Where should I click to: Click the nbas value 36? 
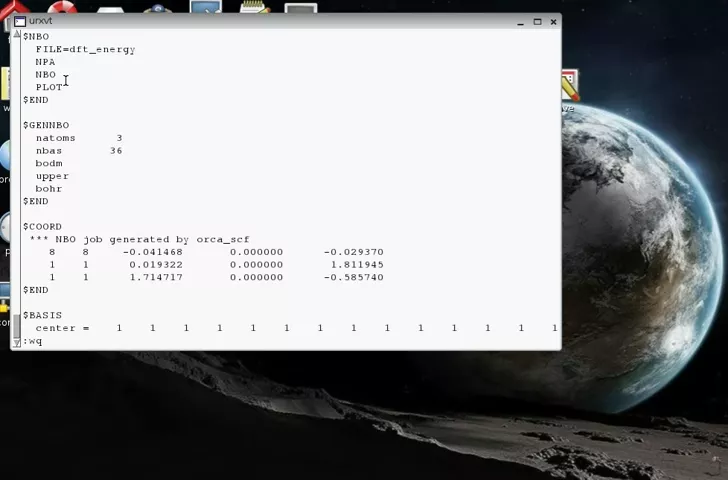pyautogui.click(x=116, y=151)
